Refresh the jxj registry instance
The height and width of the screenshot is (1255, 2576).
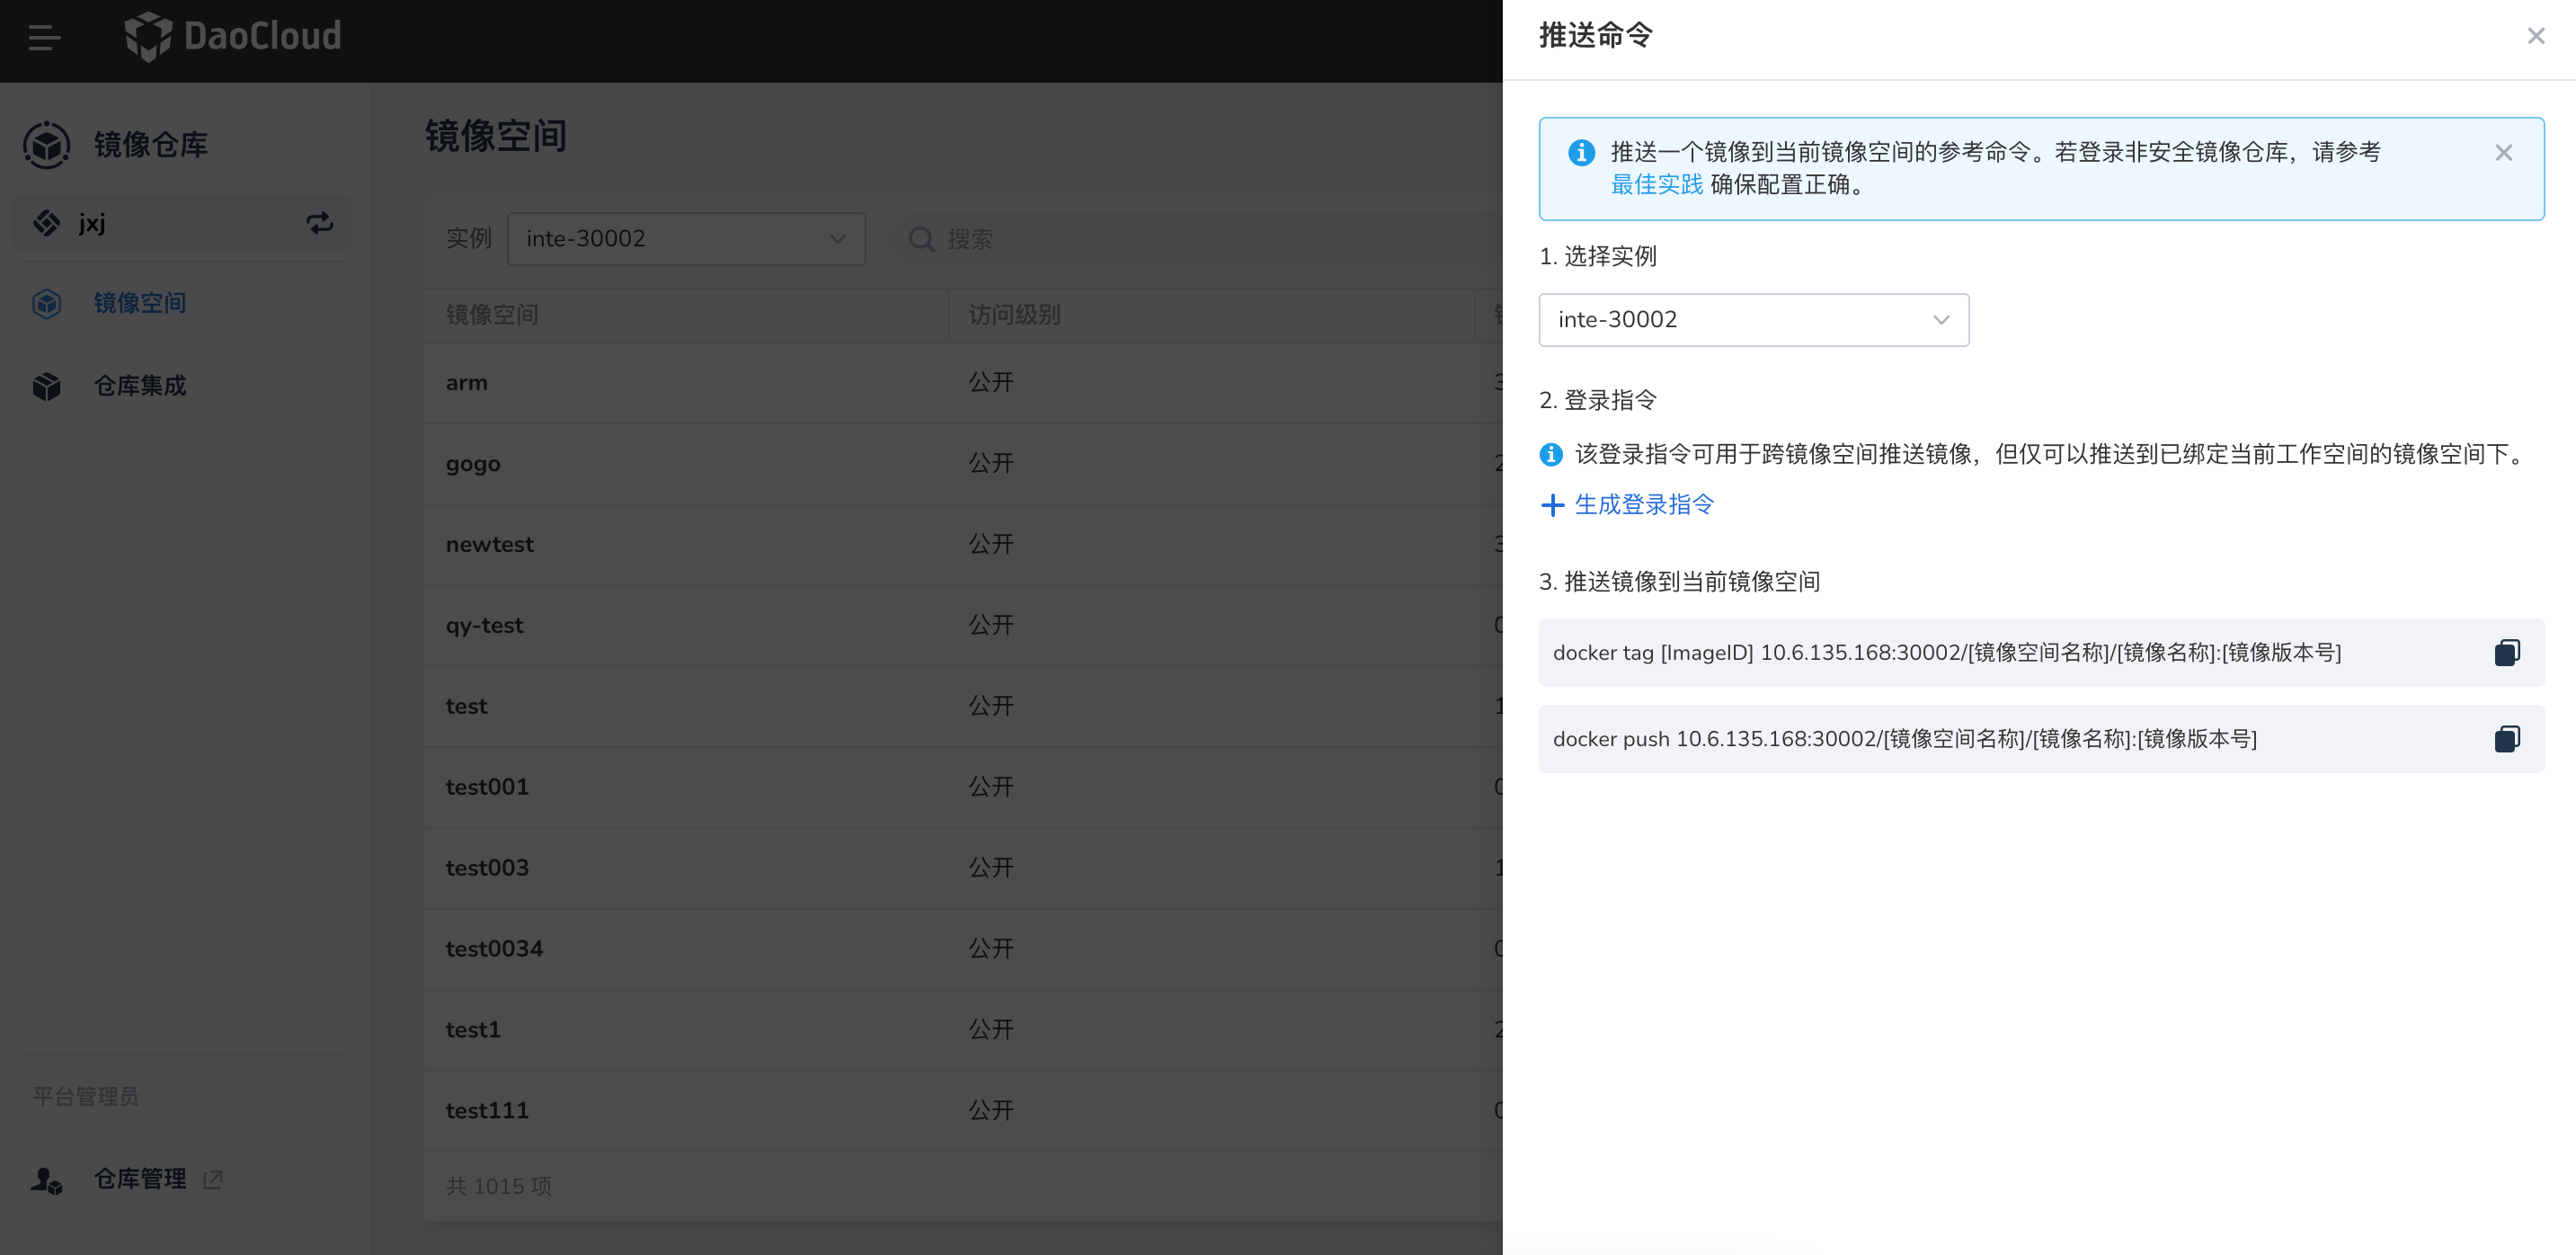(320, 223)
